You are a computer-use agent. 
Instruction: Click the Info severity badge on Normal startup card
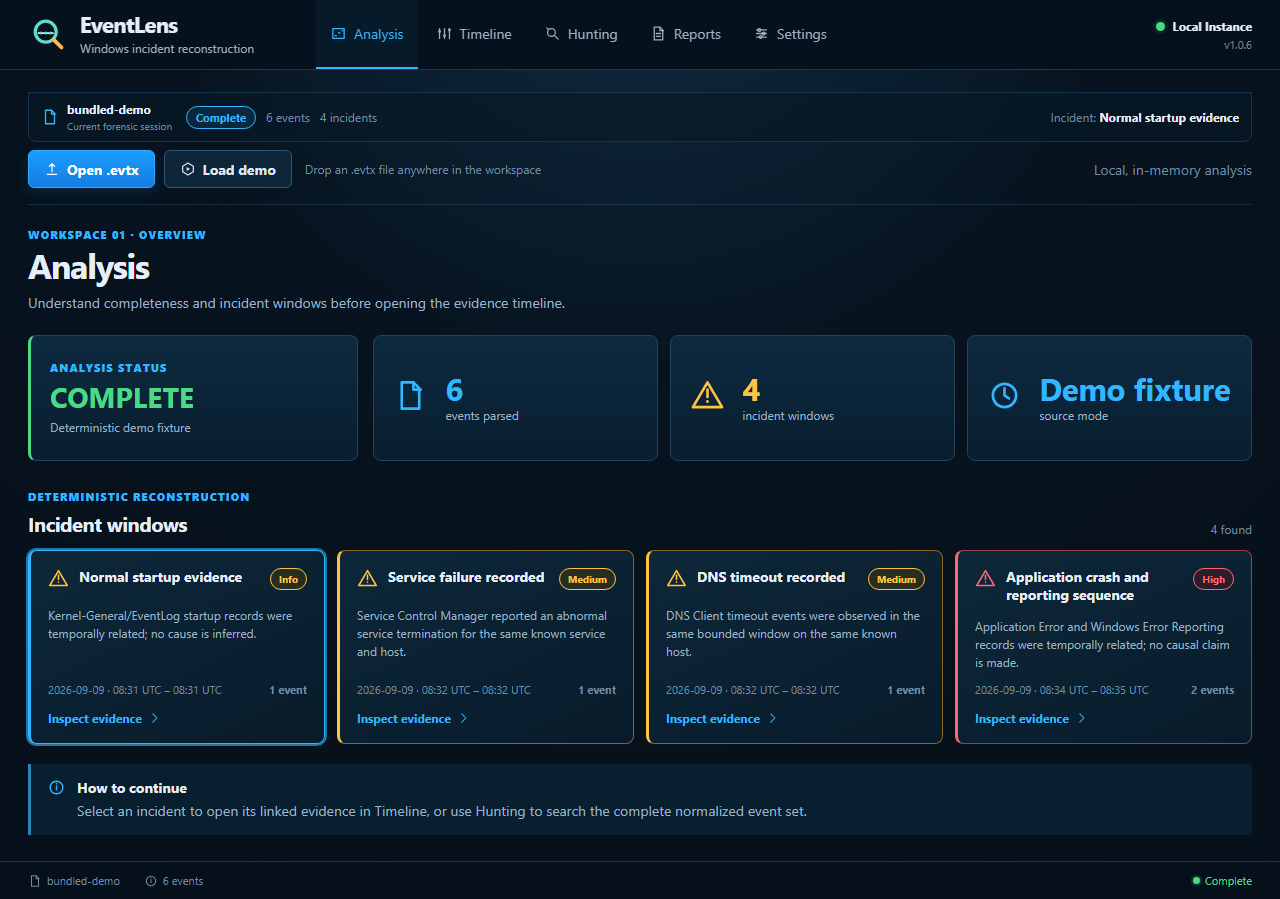pos(288,579)
